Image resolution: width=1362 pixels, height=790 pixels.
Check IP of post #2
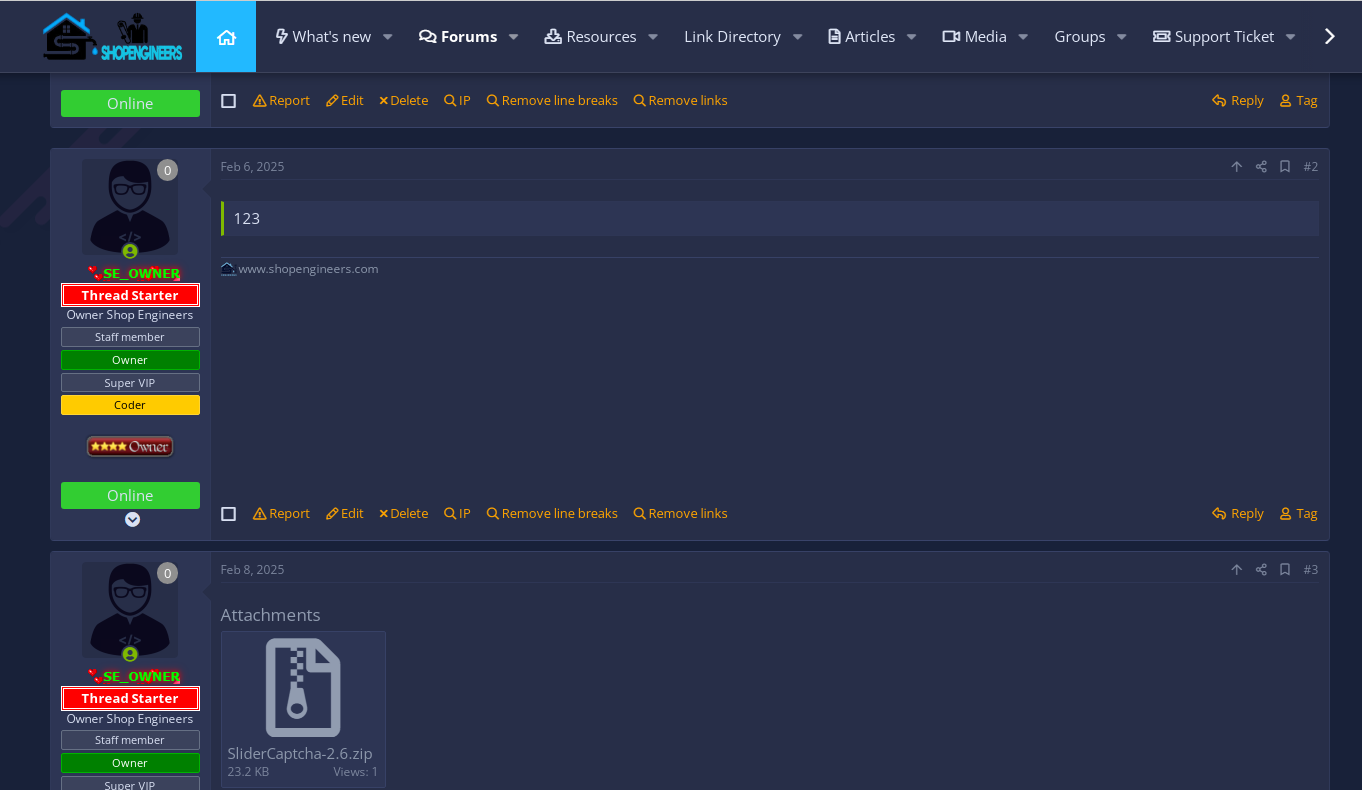click(x=457, y=514)
